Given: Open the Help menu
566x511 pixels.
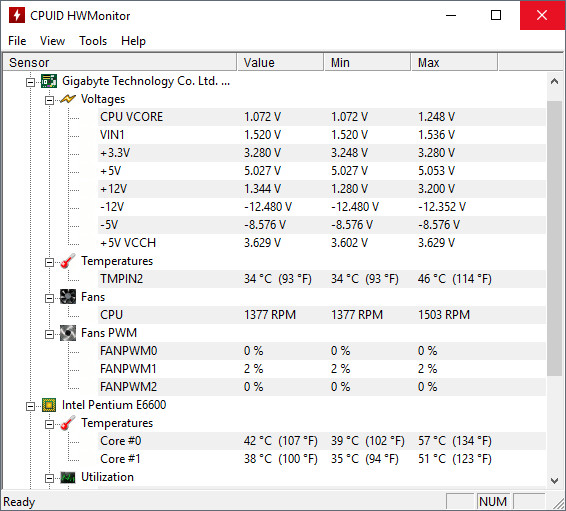Looking at the screenshot, I should tap(133, 41).
